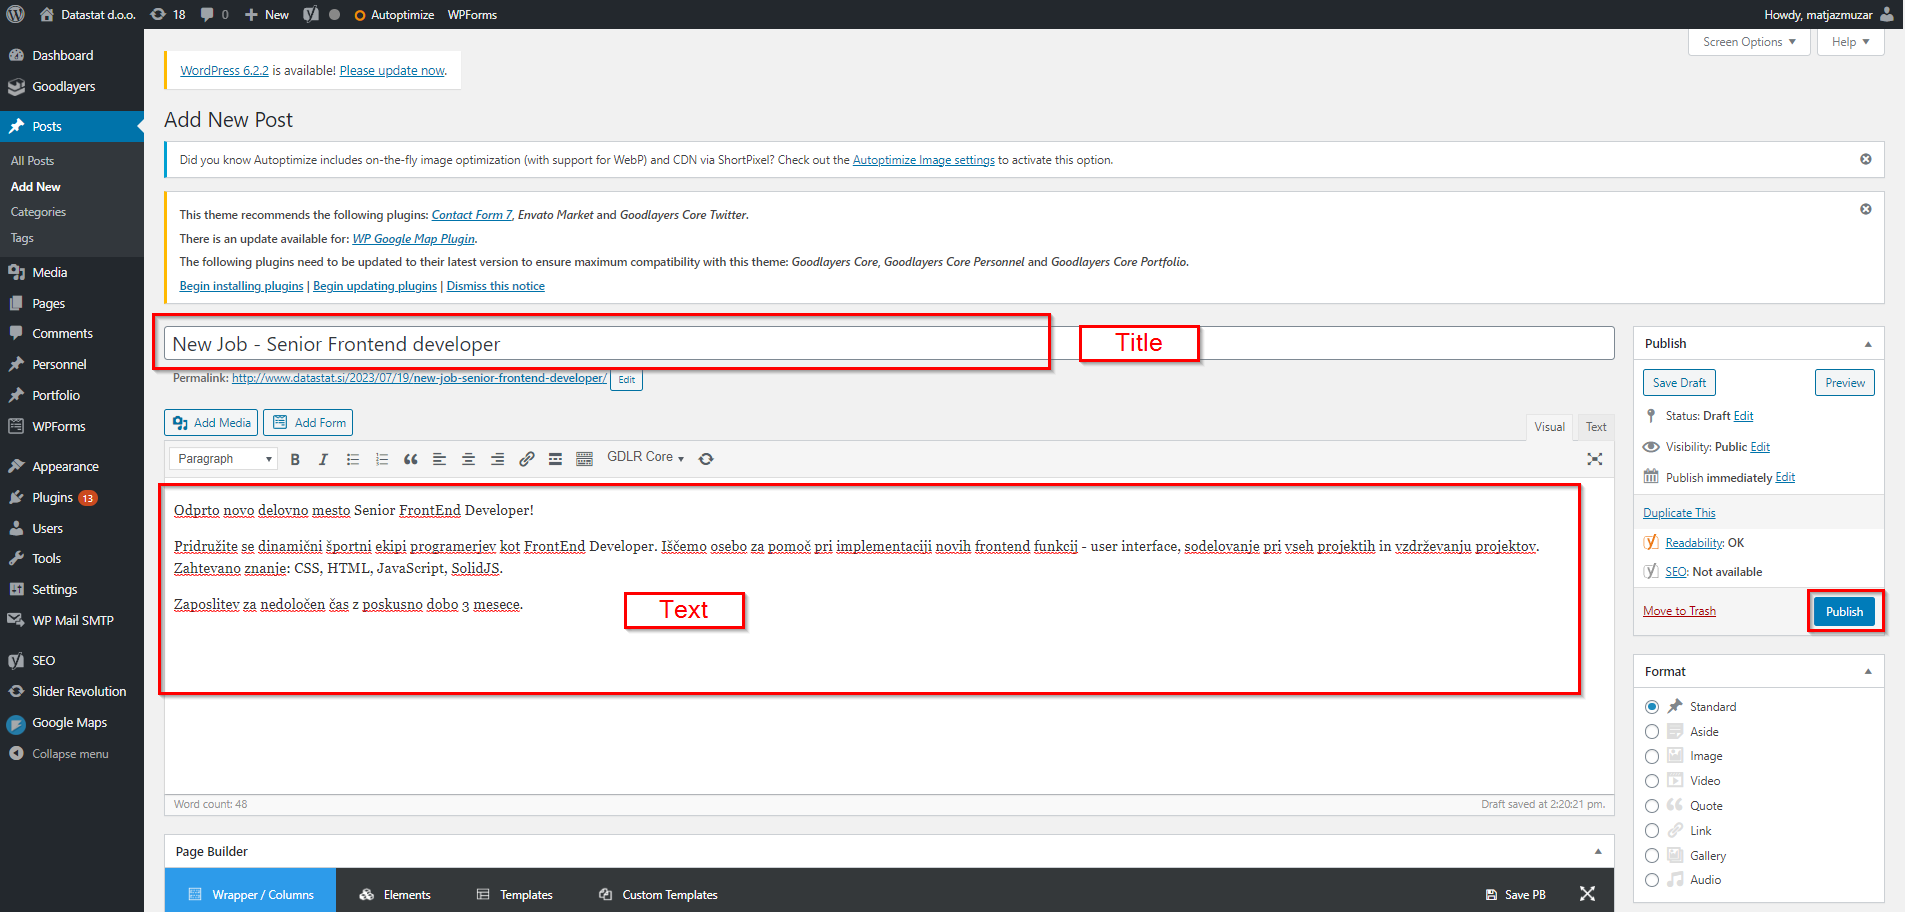Select Link post format
The image size is (1905, 912).
tap(1652, 831)
